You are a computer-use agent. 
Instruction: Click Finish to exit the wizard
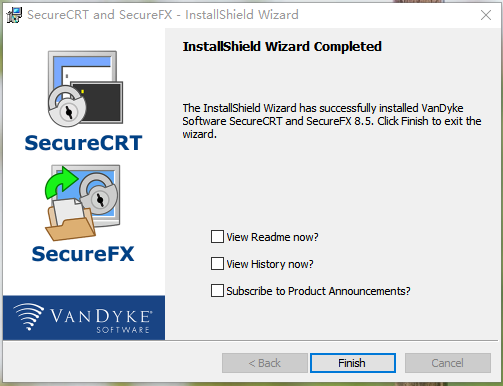click(353, 363)
